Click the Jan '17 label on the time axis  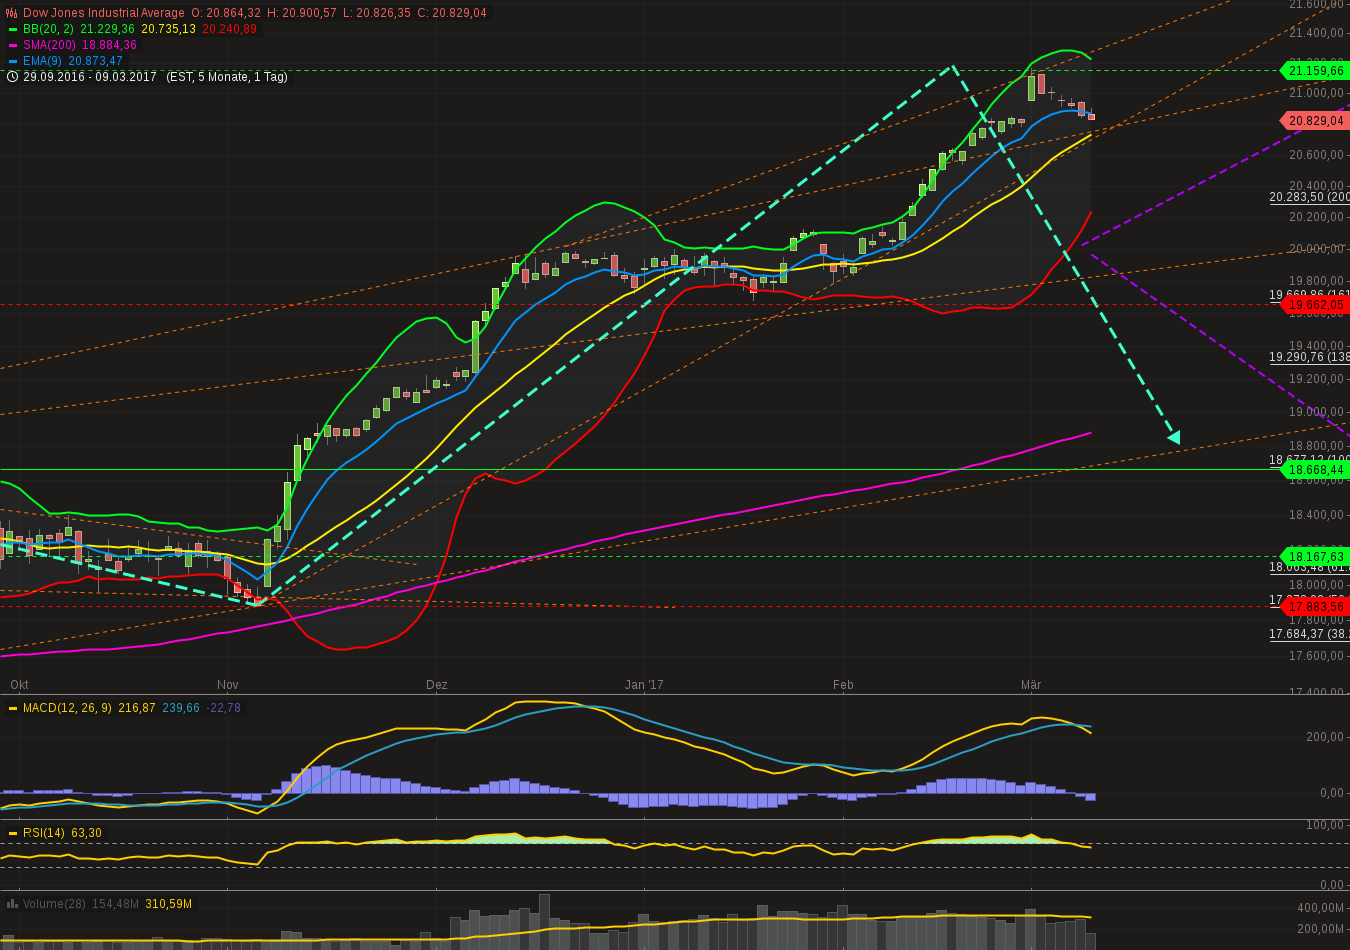point(644,685)
